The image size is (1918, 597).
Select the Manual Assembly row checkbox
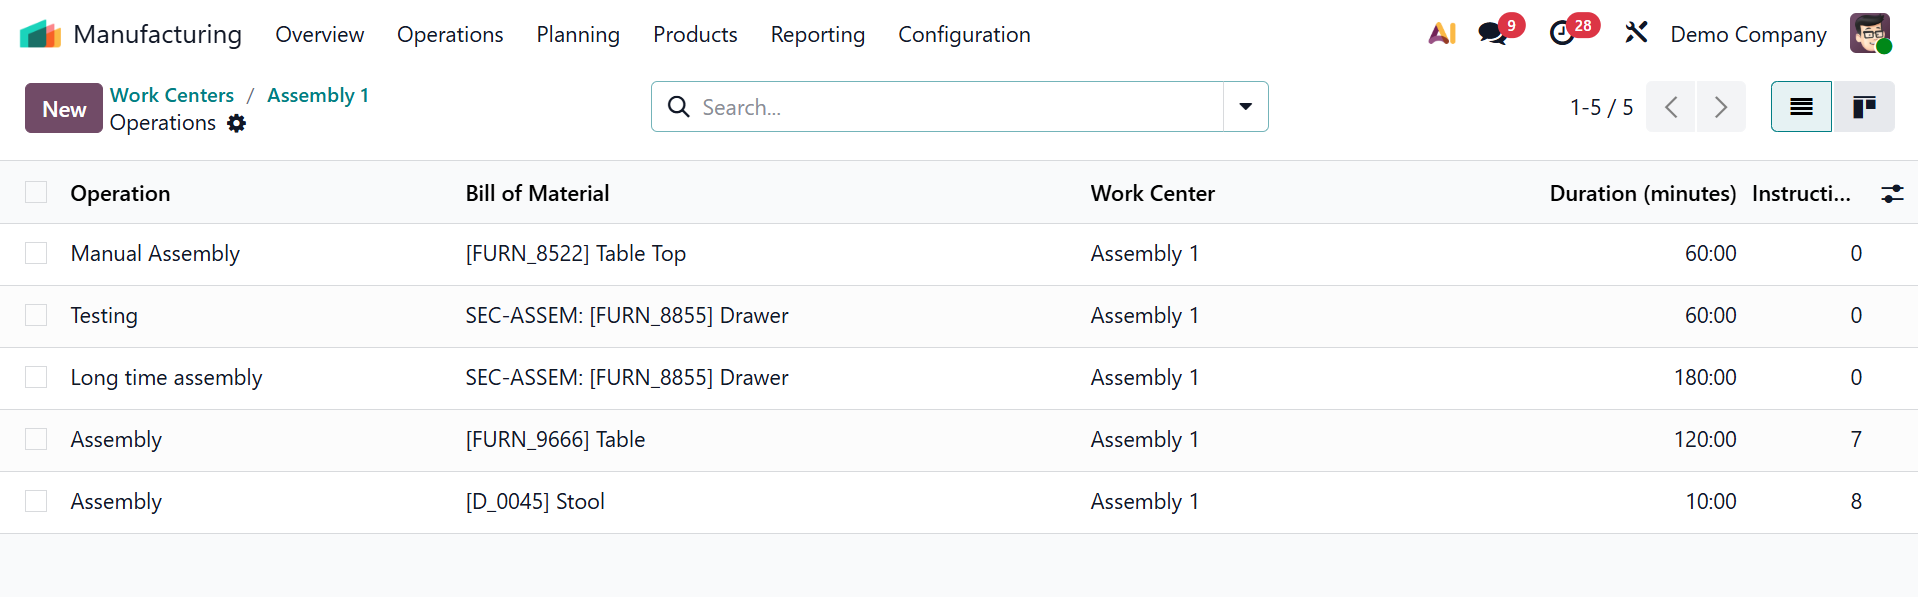36,254
